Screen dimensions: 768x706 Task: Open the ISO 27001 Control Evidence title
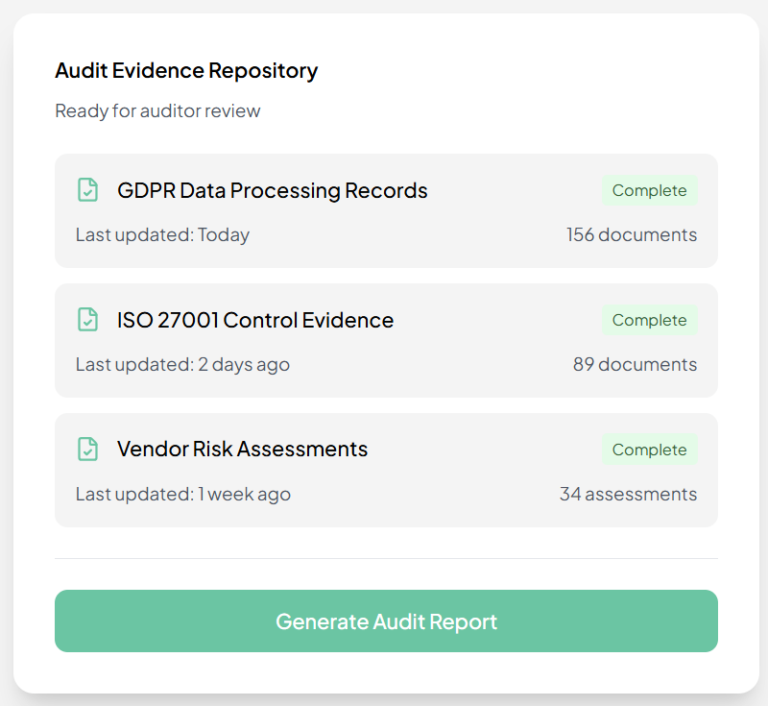(255, 320)
